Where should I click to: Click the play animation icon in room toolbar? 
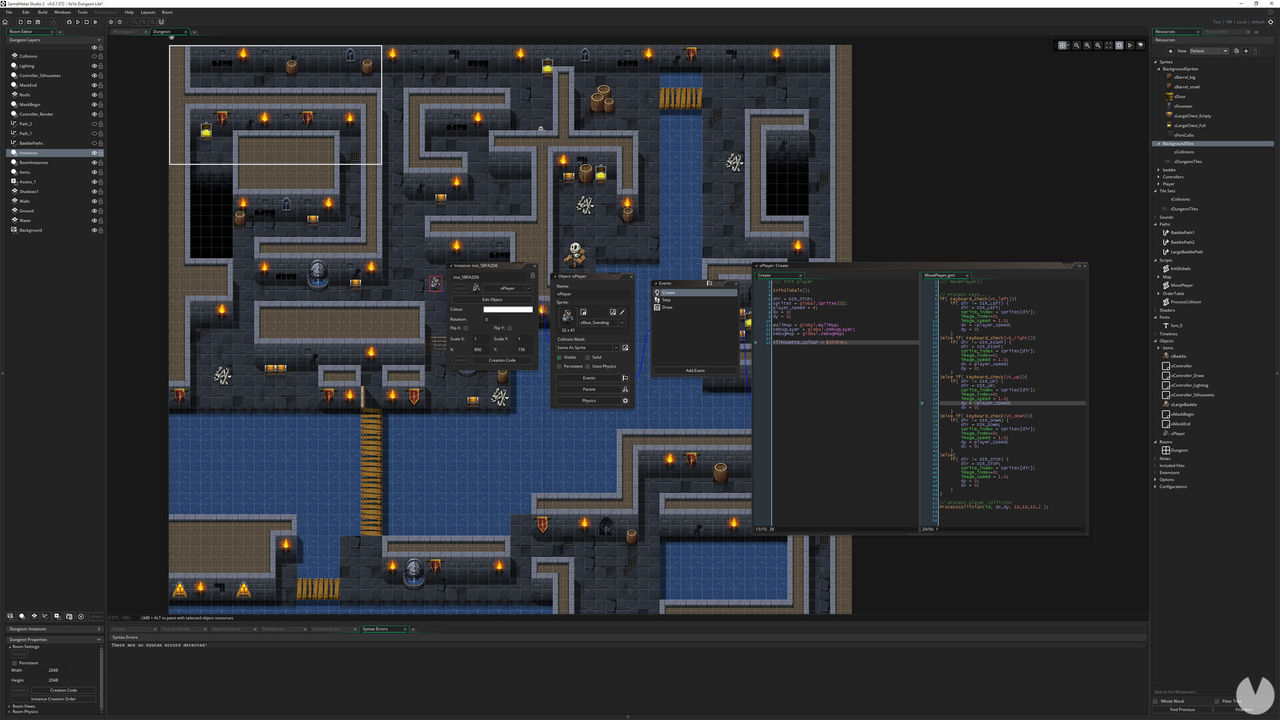click(x=1130, y=45)
